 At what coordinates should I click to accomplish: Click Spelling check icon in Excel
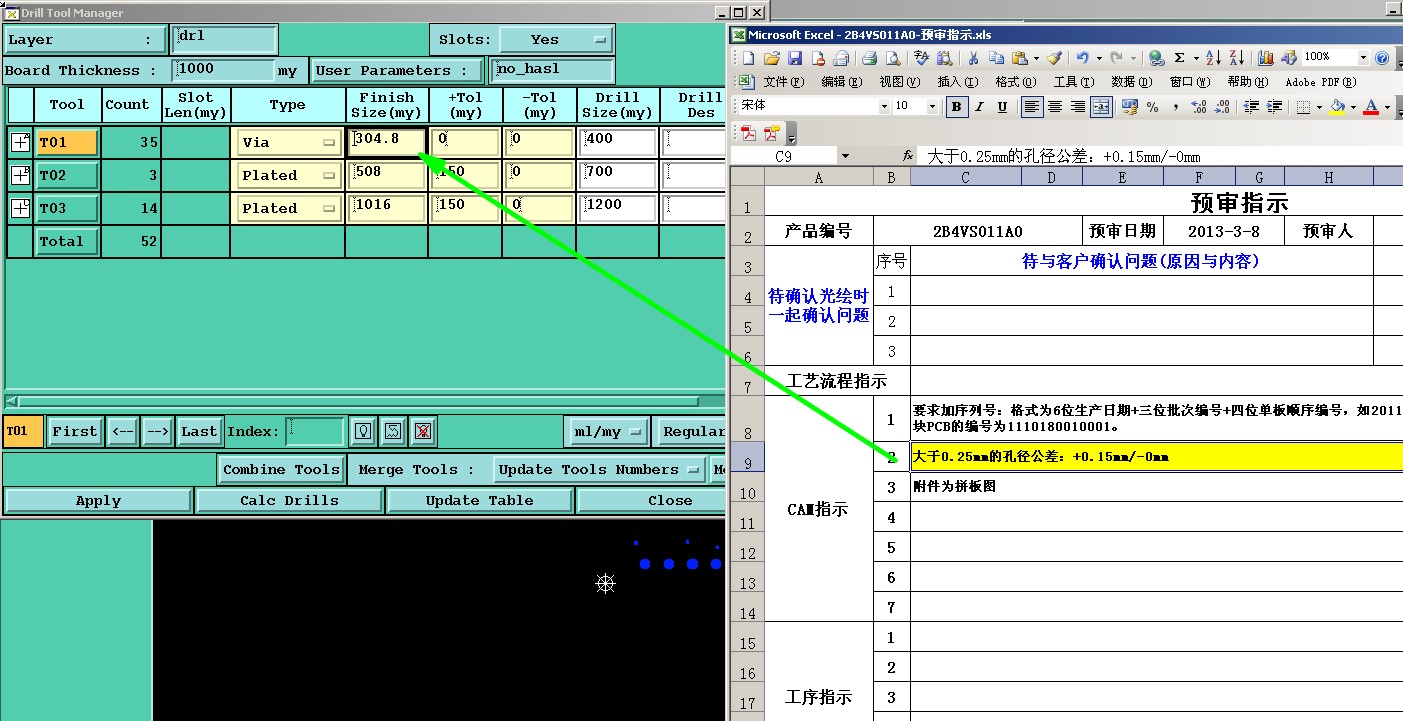click(x=922, y=58)
